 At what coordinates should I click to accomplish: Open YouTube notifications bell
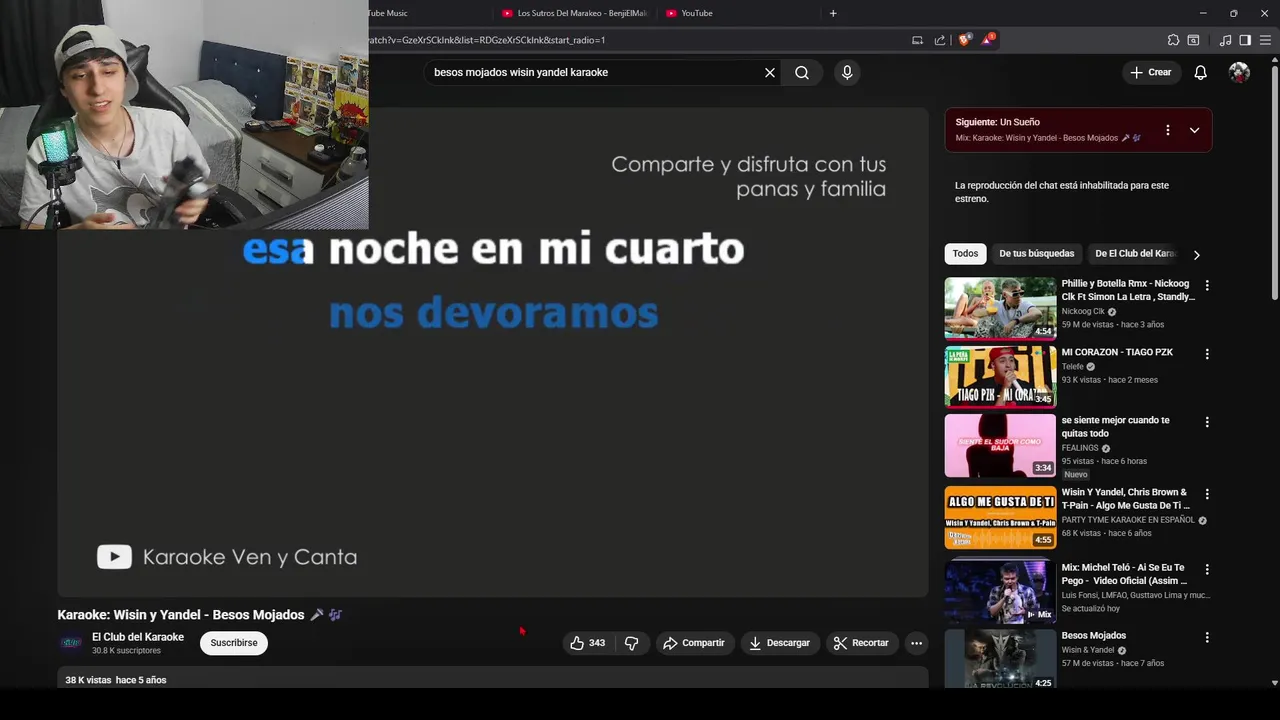1200,72
